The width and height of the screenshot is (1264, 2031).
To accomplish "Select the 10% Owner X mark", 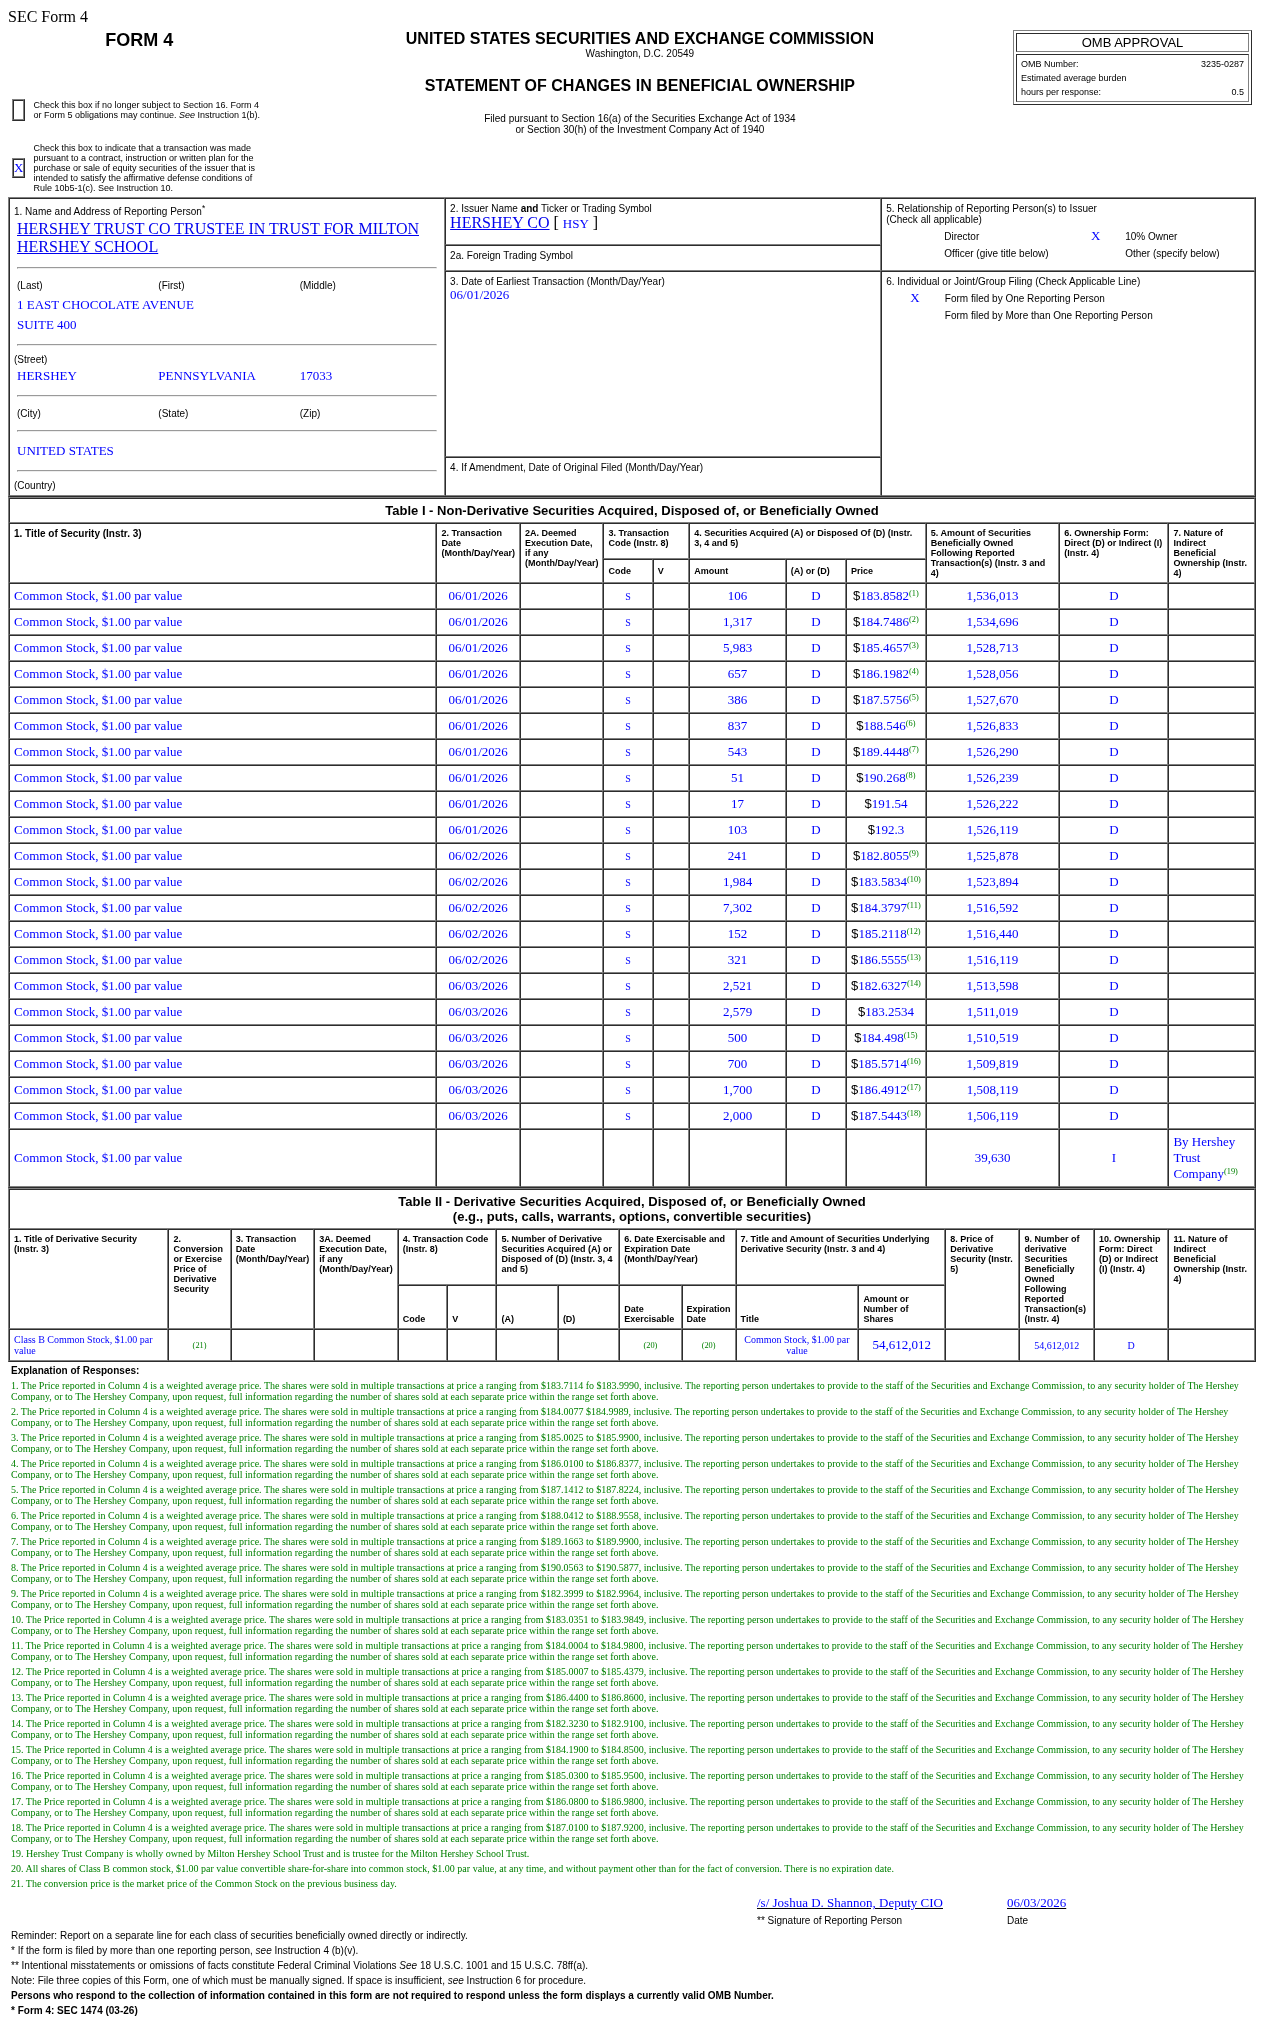I will pyautogui.click(x=1095, y=236).
